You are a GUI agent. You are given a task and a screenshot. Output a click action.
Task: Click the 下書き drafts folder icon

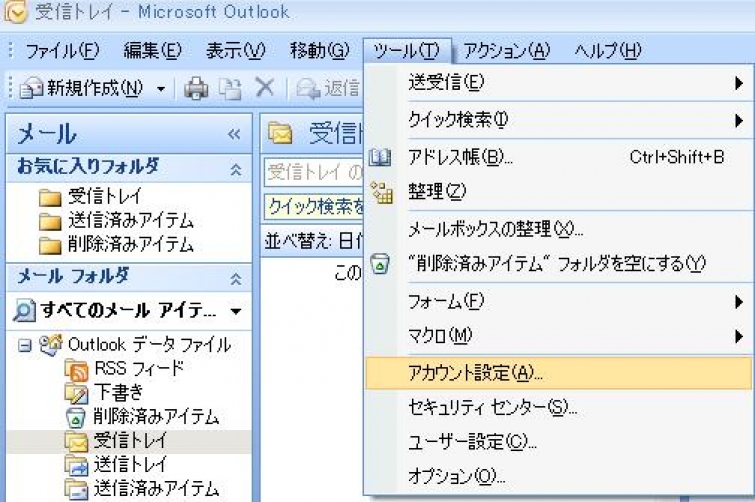pyautogui.click(x=77, y=393)
